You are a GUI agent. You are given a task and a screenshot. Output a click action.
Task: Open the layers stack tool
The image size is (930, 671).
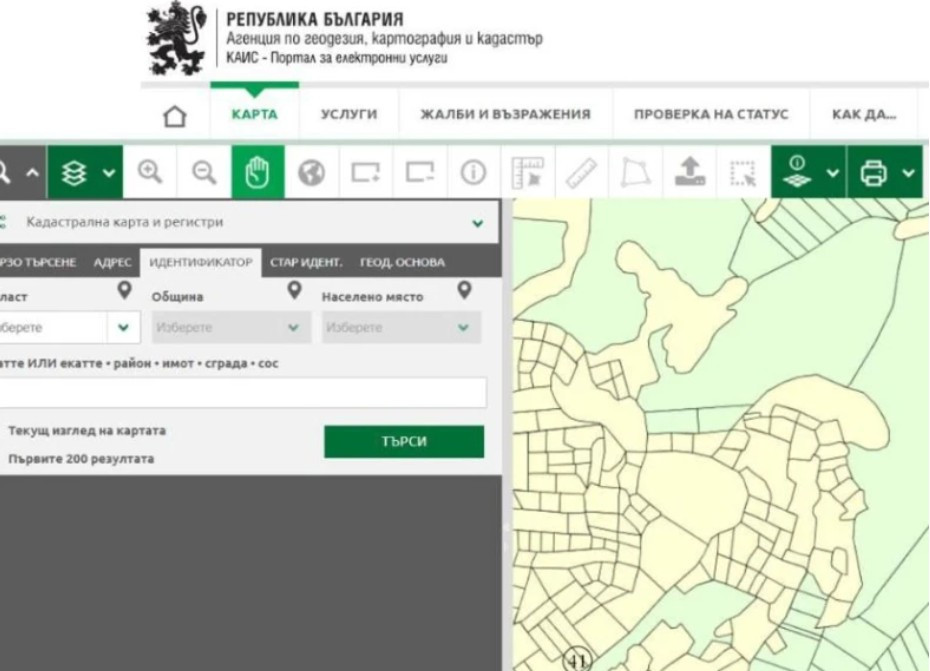pos(74,173)
